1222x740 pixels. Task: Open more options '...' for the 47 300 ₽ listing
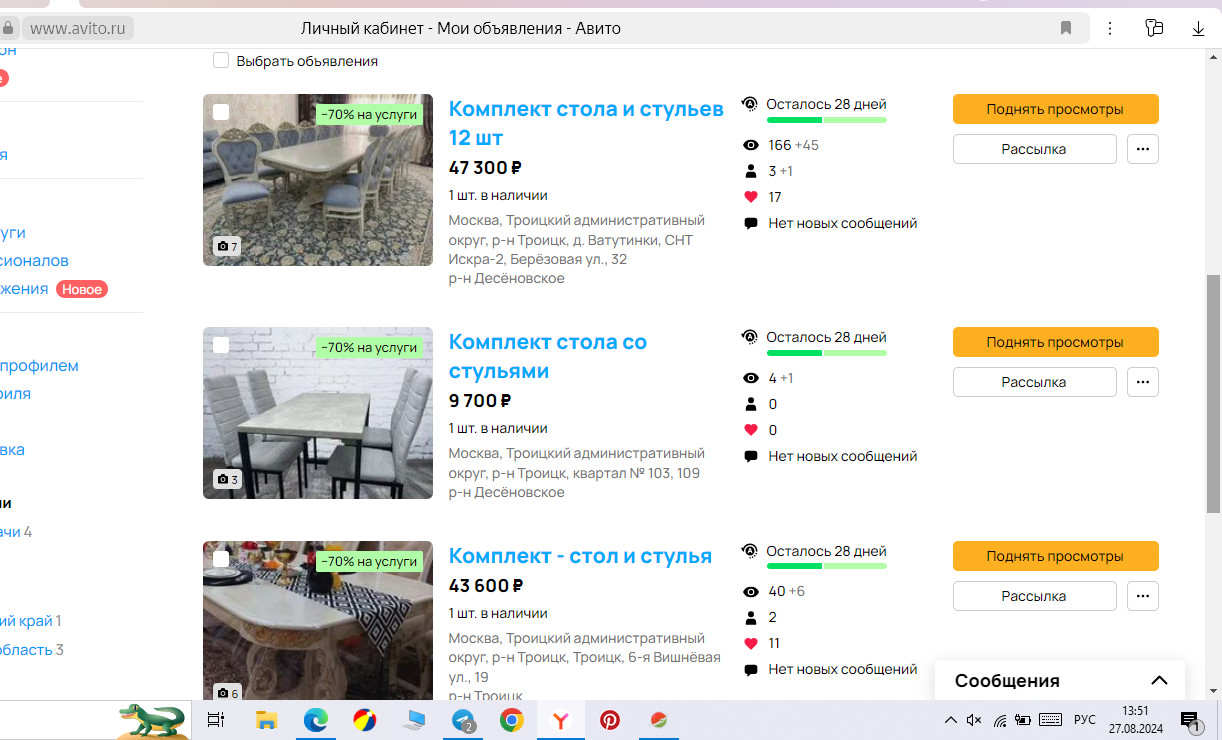[1143, 149]
